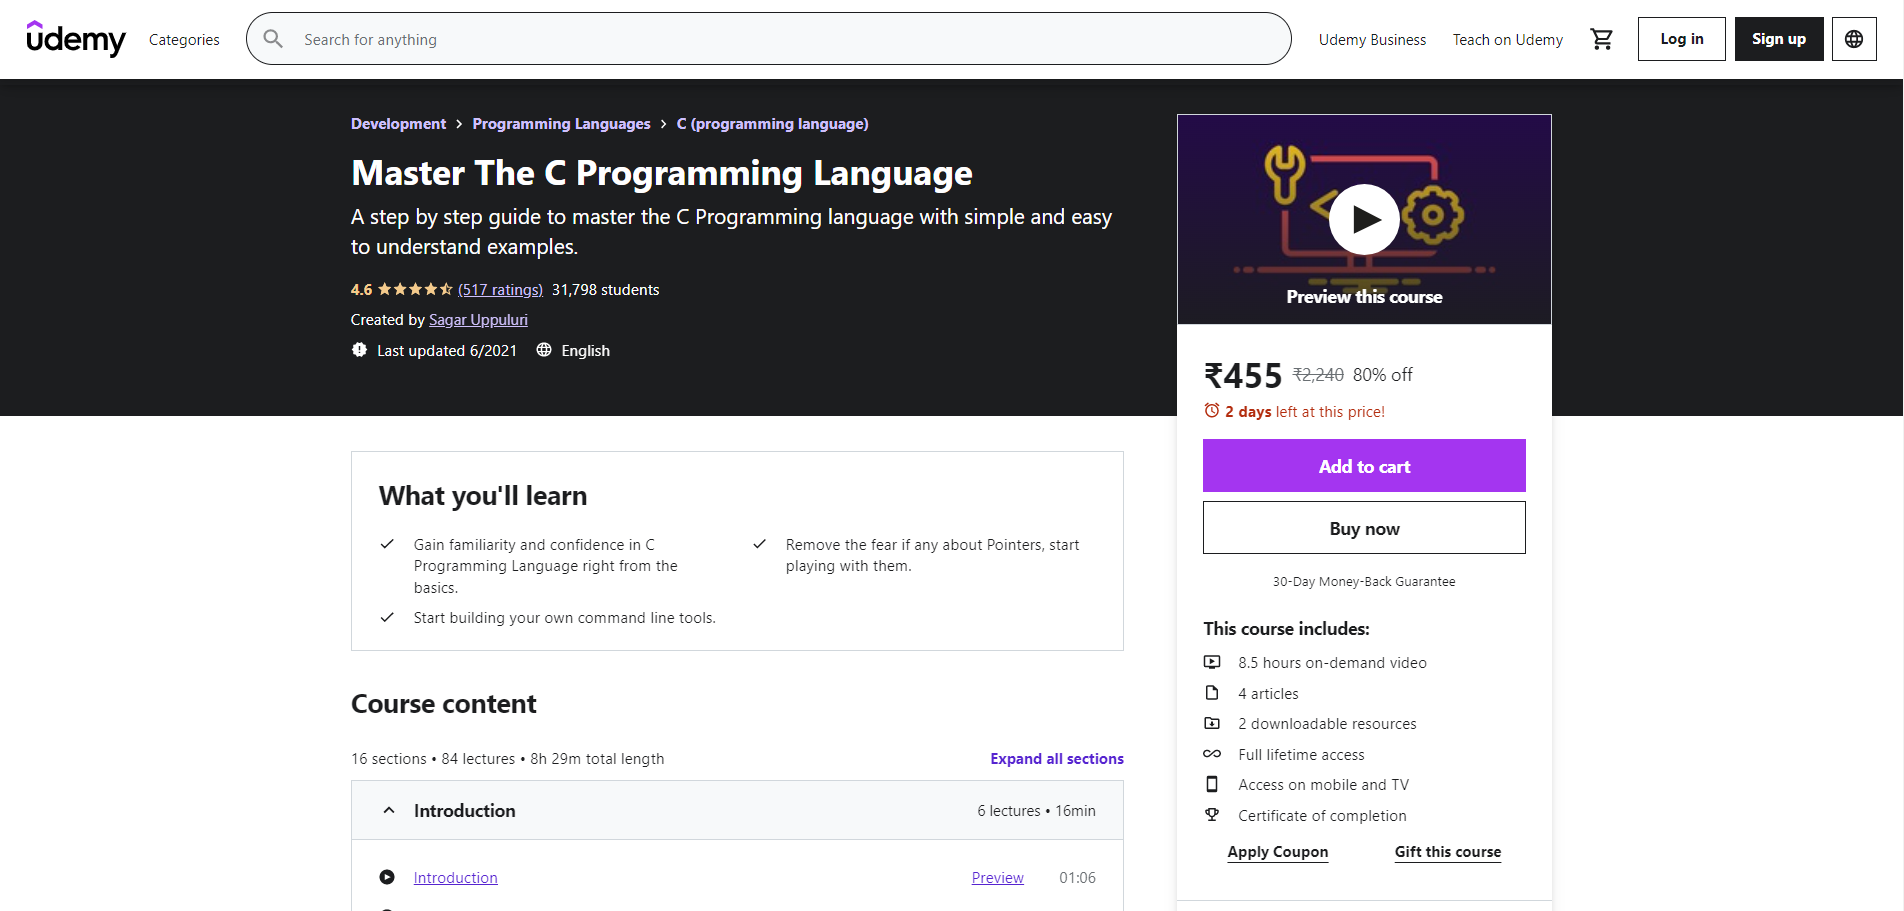
Task: Click the checkmark beside Remove the fear of Pointers
Action: 759,544
